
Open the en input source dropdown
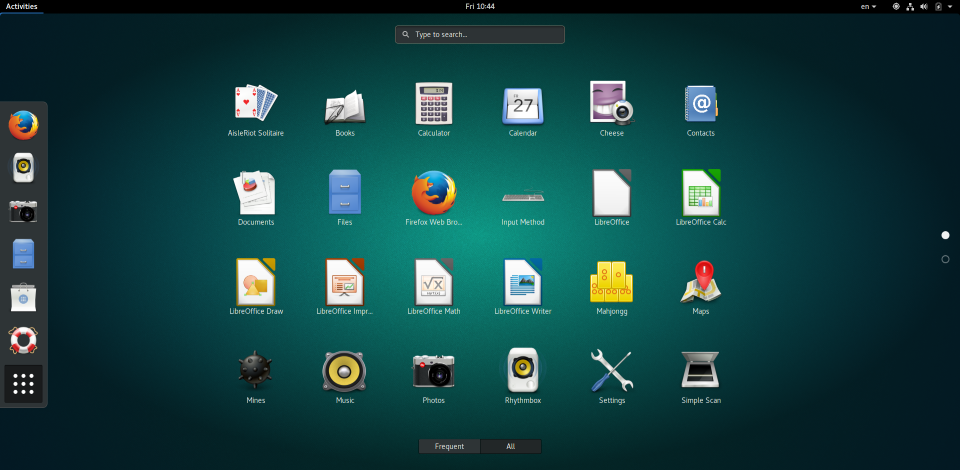(x=869, y=7)
